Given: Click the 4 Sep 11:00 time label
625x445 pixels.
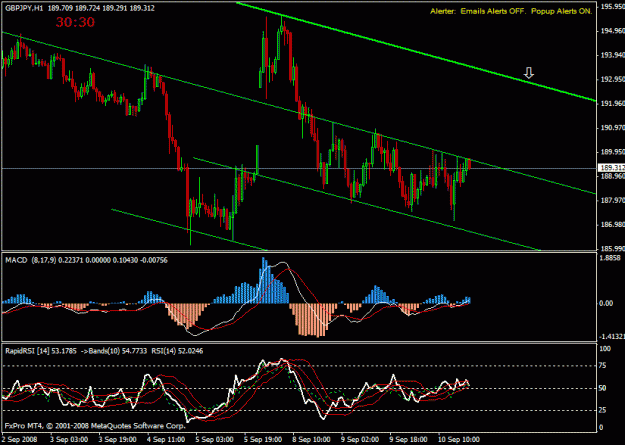Looking at the screenshot, I should pyautogui.click(x=165, y=439).
